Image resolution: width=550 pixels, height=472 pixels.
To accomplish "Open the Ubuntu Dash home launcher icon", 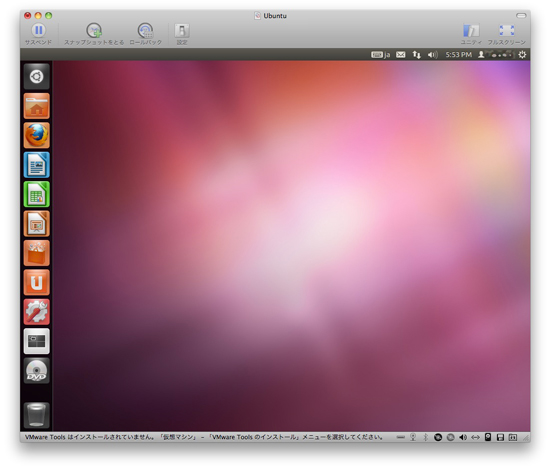I will point(36,76).
